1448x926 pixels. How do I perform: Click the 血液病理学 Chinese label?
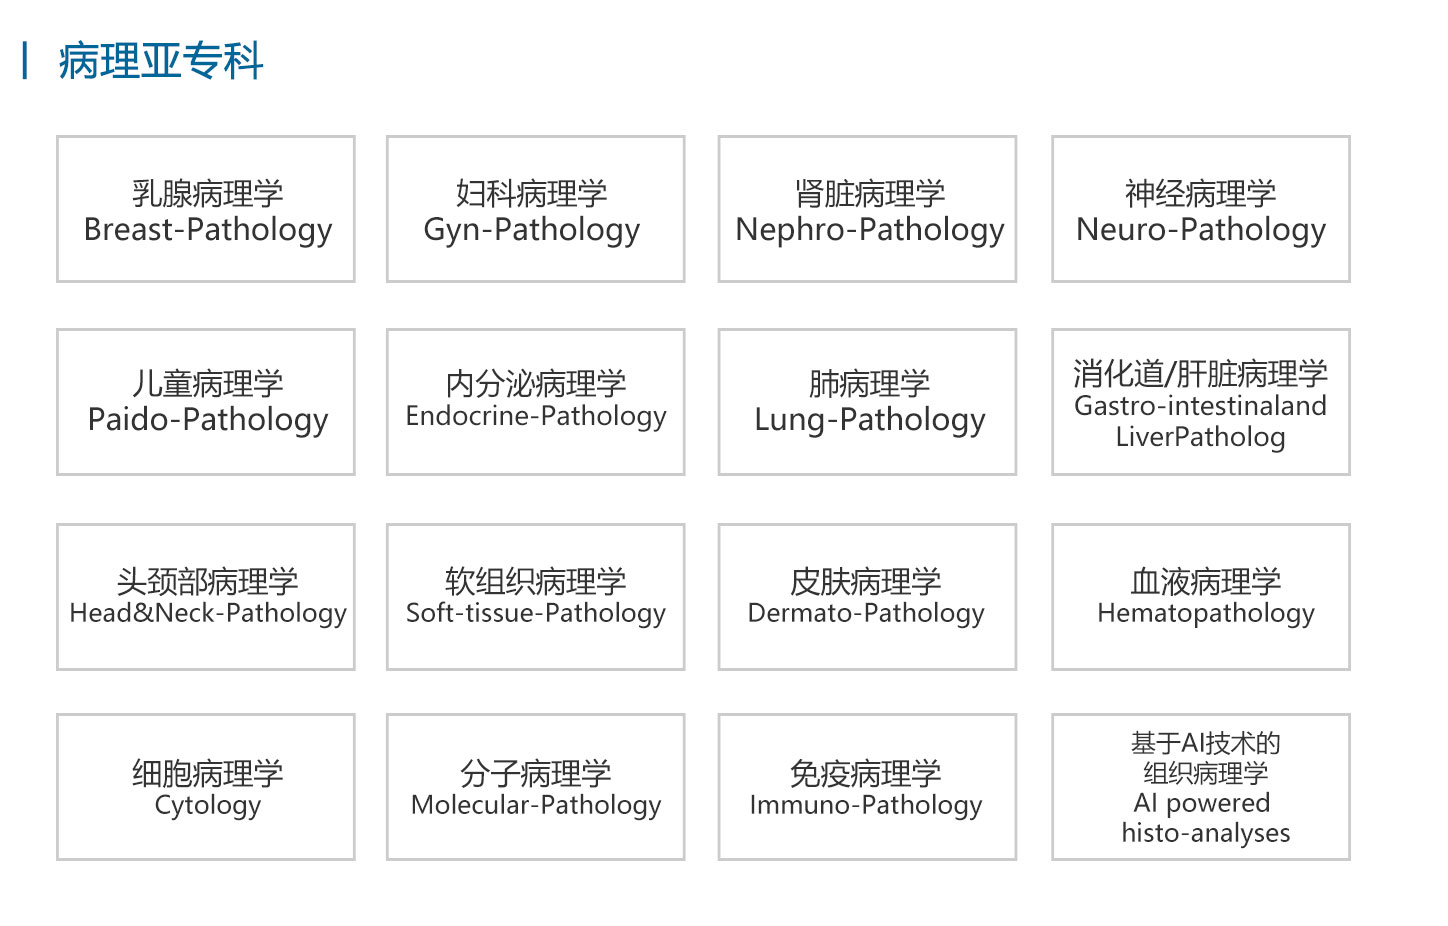pos(1206,581)
